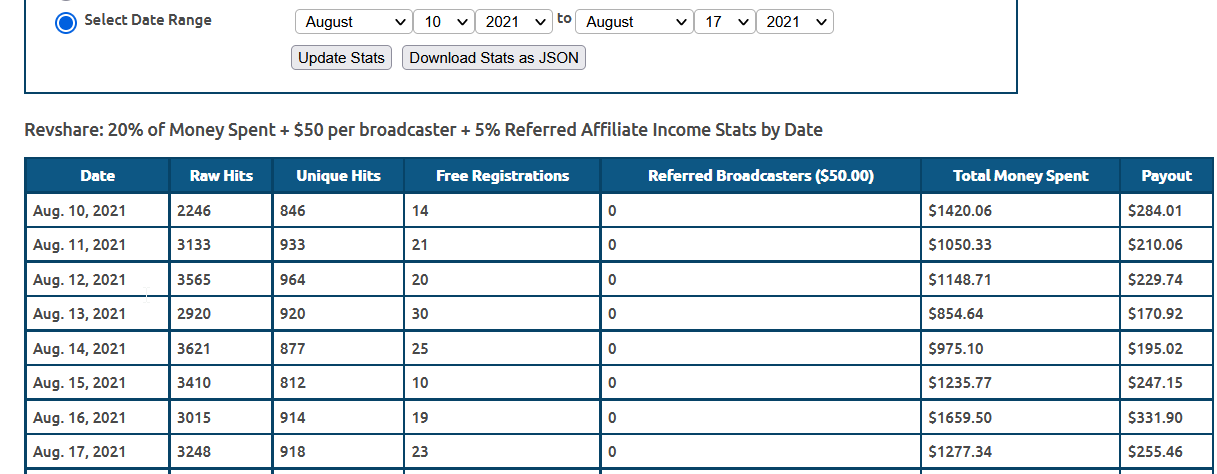Click raw hits value 3621

point(194,349)
